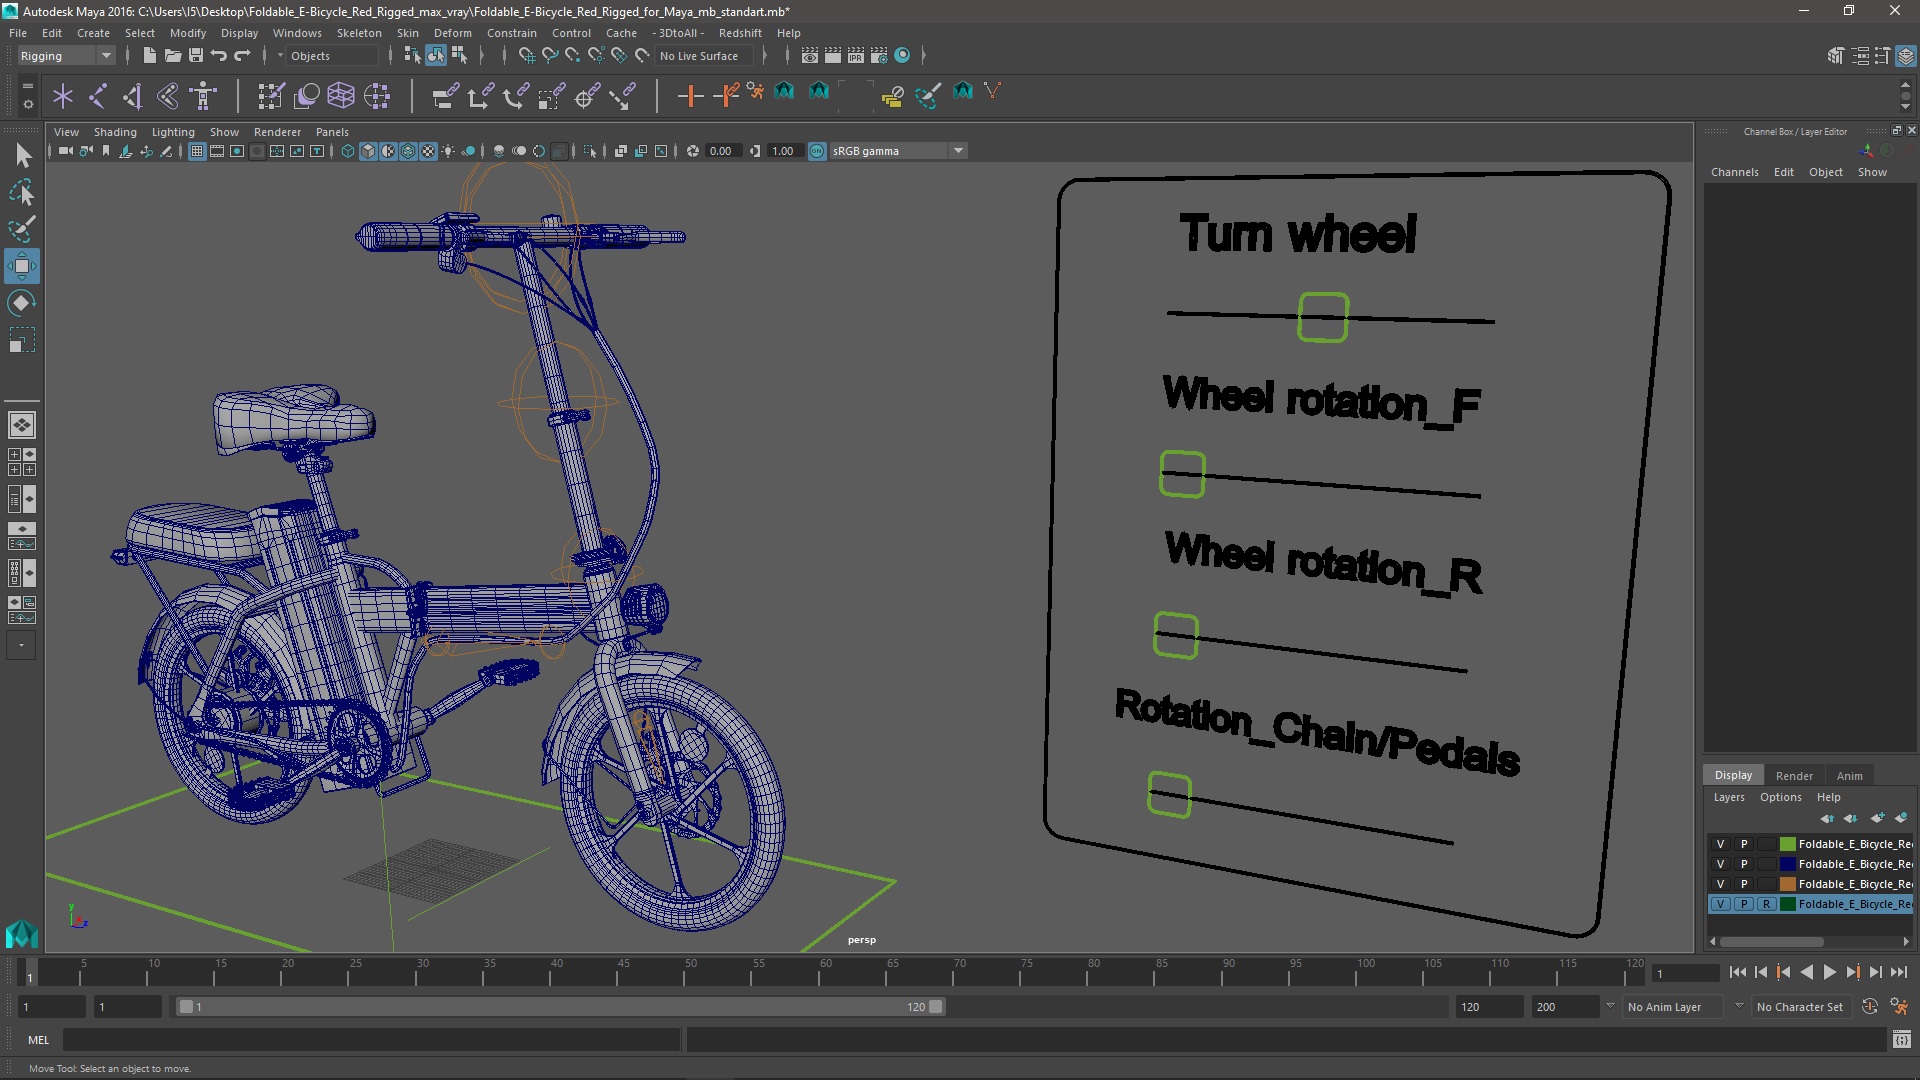This screenshot has width=1920, height=1080.
Task: Toggle R reference state on selected layer
Action: 1766,904
